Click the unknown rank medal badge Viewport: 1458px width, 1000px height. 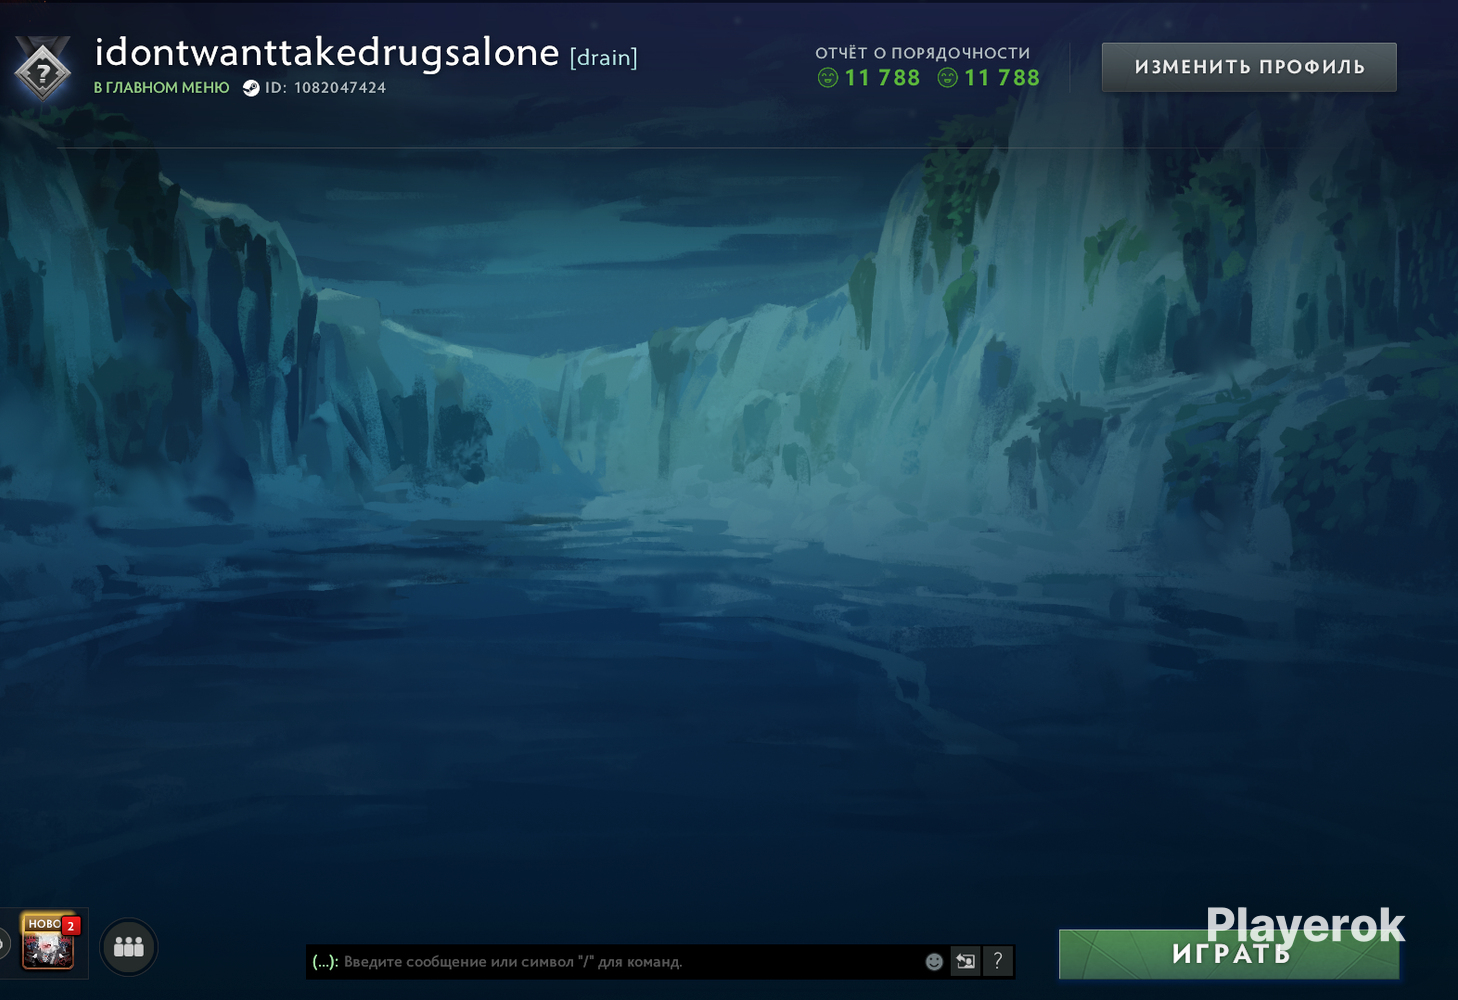42,69
